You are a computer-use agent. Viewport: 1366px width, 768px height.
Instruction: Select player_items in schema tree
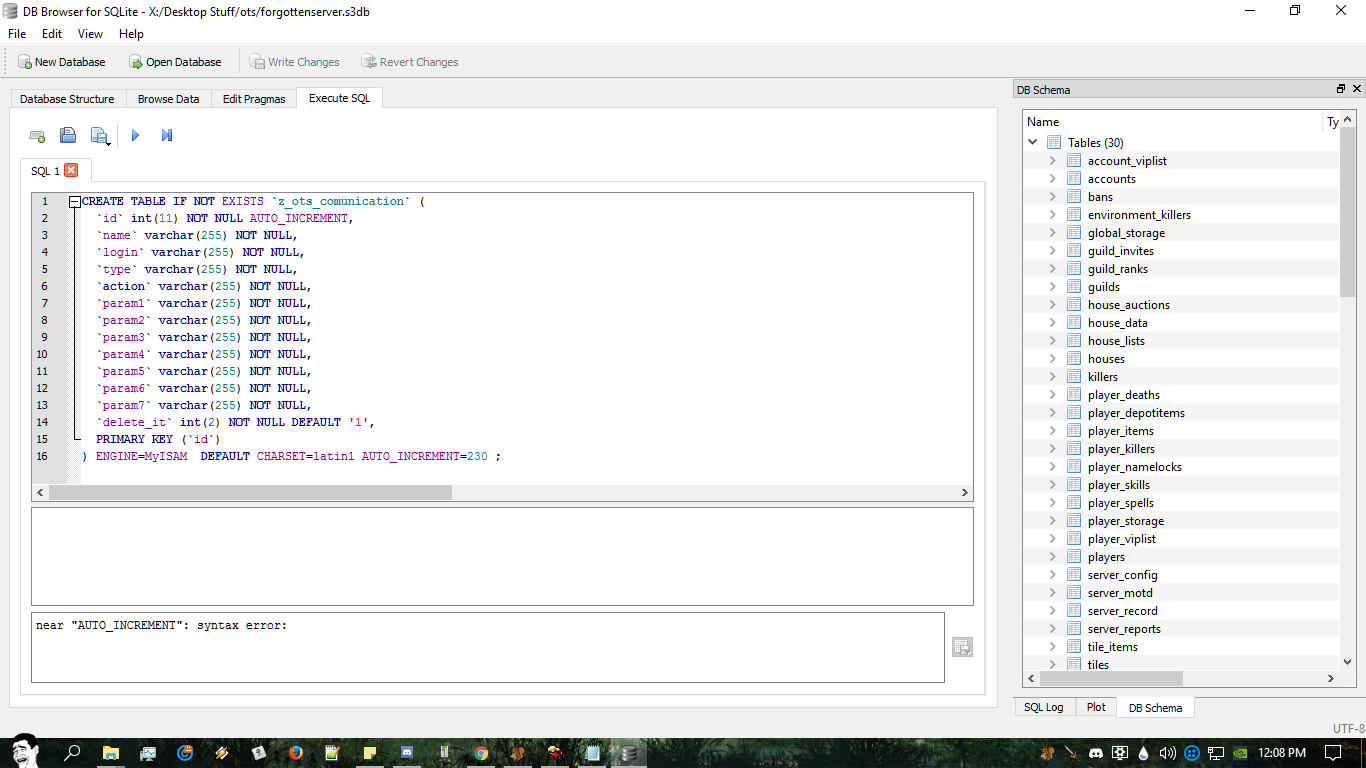(x=1121, y=431)
